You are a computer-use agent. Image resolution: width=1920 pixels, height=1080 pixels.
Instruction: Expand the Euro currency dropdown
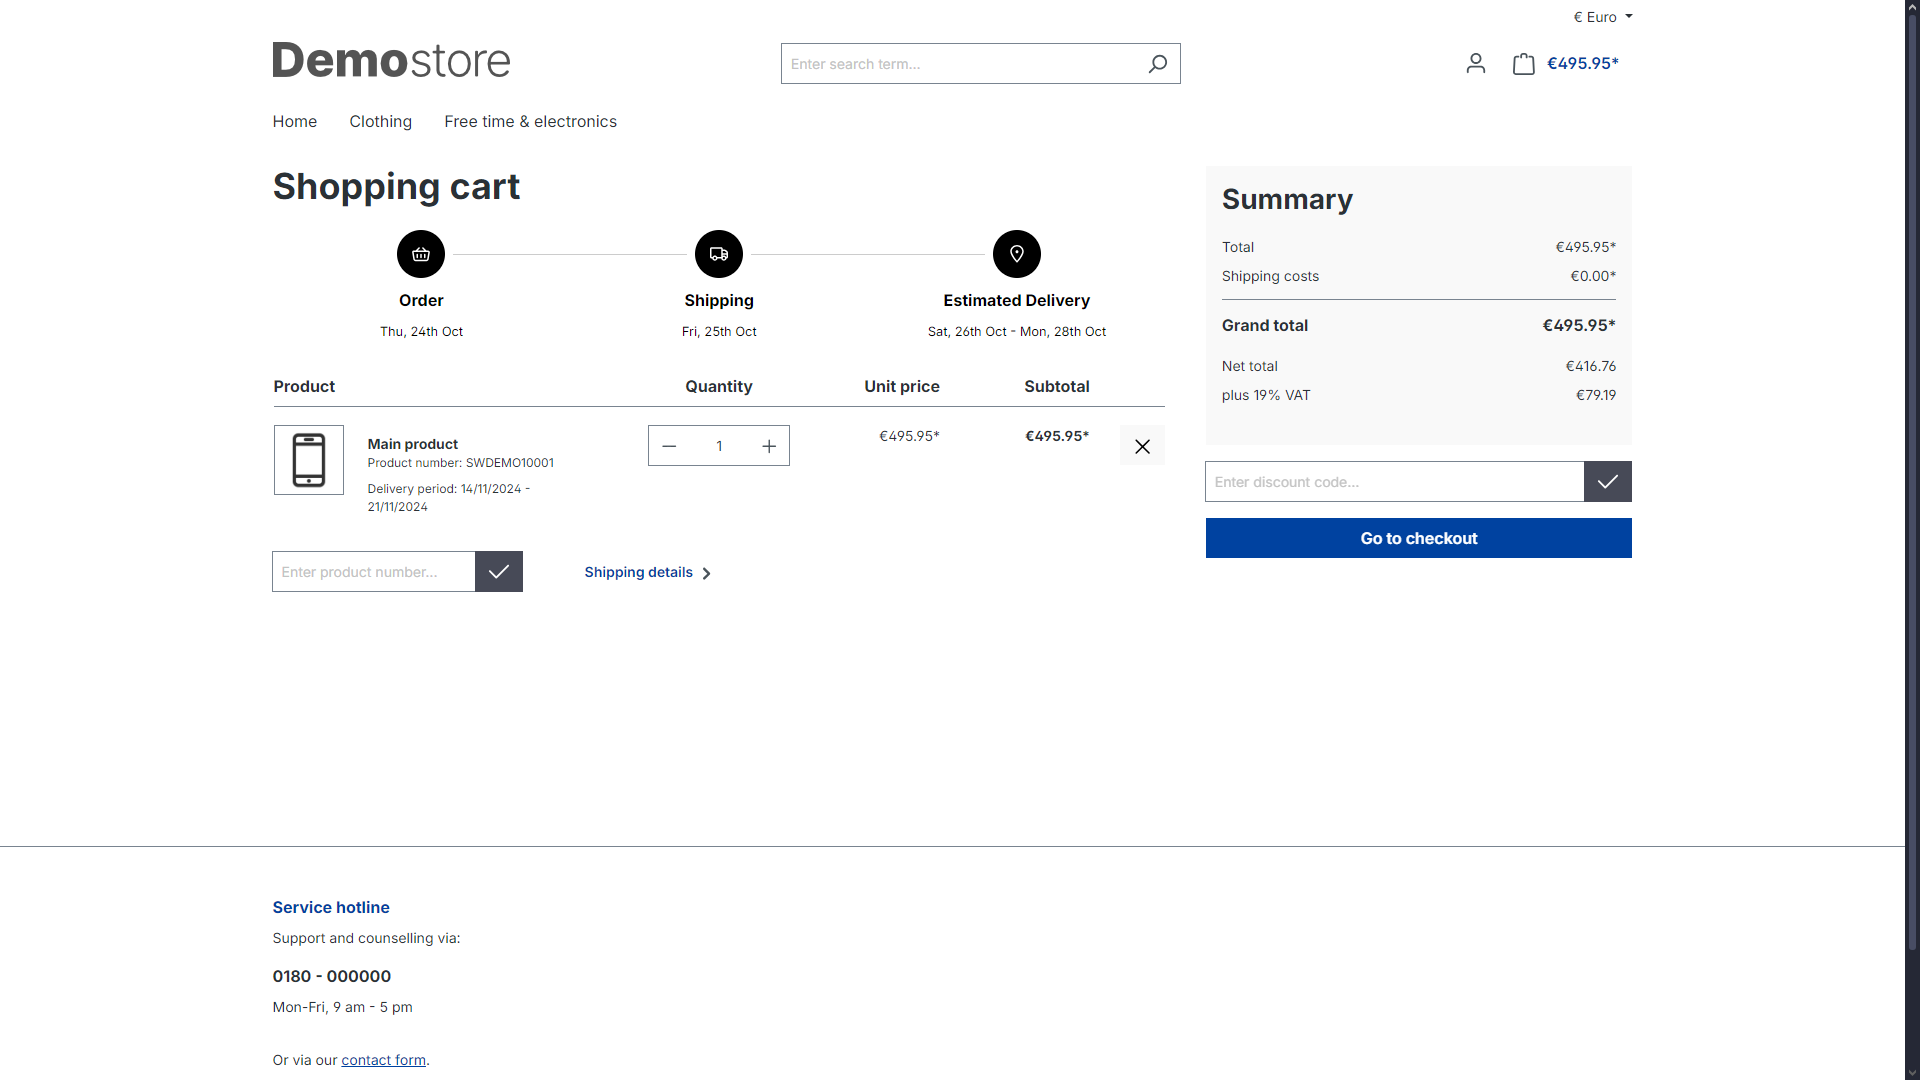[1603, 17]
